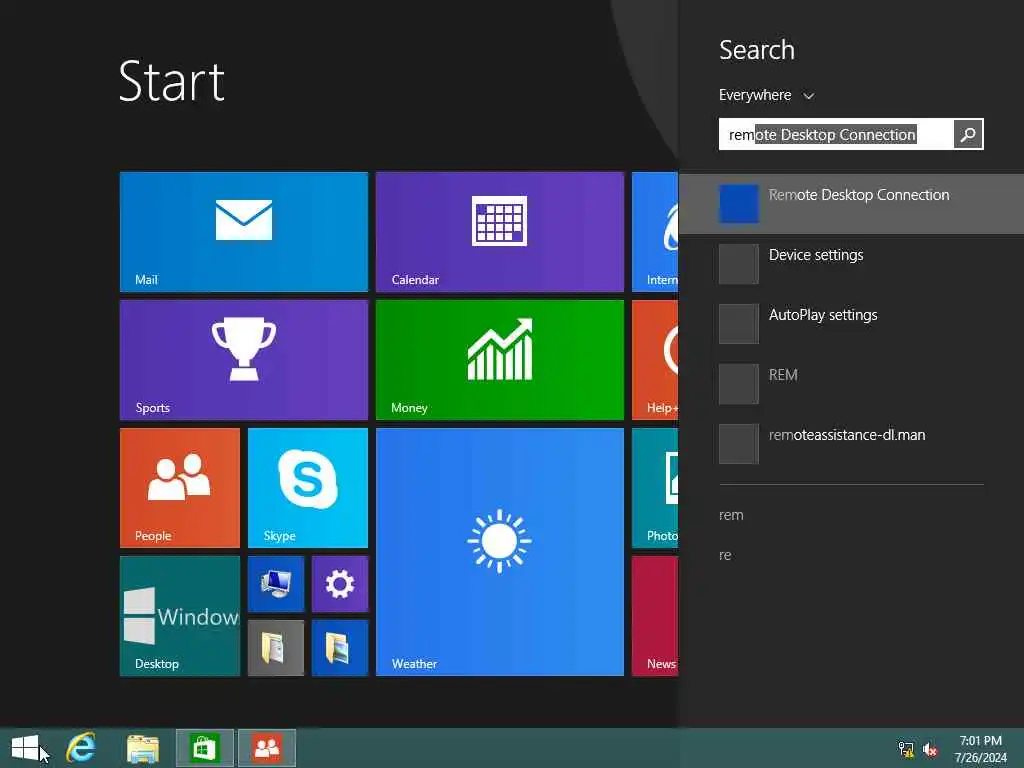Open the This PC computer tile
Viewport: 1024px width, 768px height.
pyautogui.click(x=276, y=584)
